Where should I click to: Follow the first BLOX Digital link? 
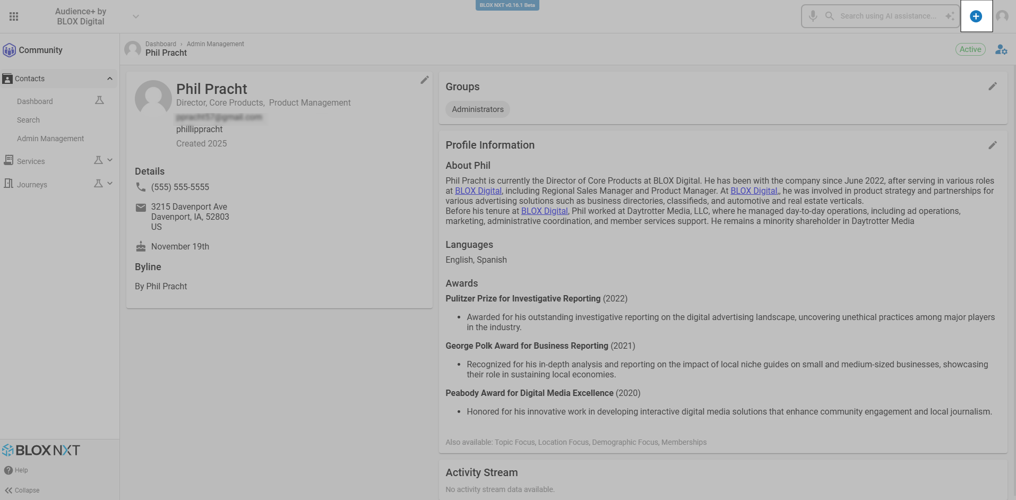[479, 191]
